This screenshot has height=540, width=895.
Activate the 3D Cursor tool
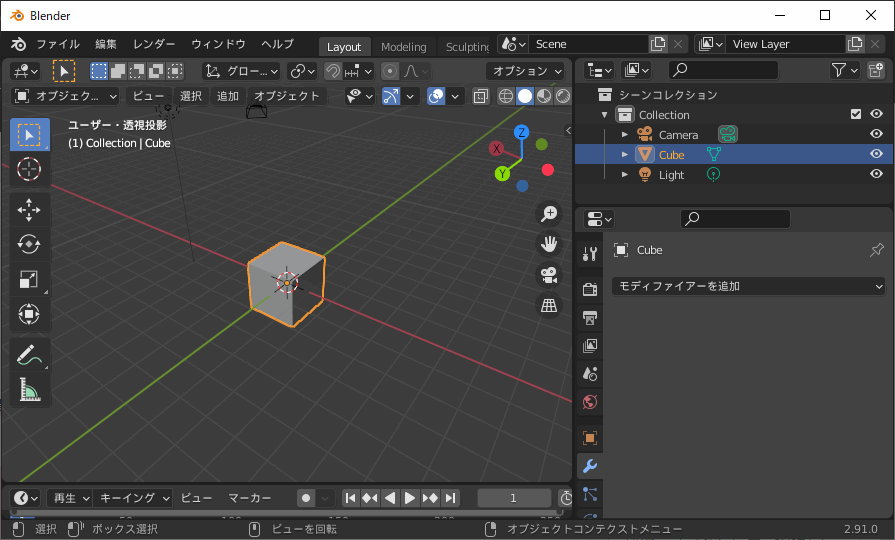(29, 170)
